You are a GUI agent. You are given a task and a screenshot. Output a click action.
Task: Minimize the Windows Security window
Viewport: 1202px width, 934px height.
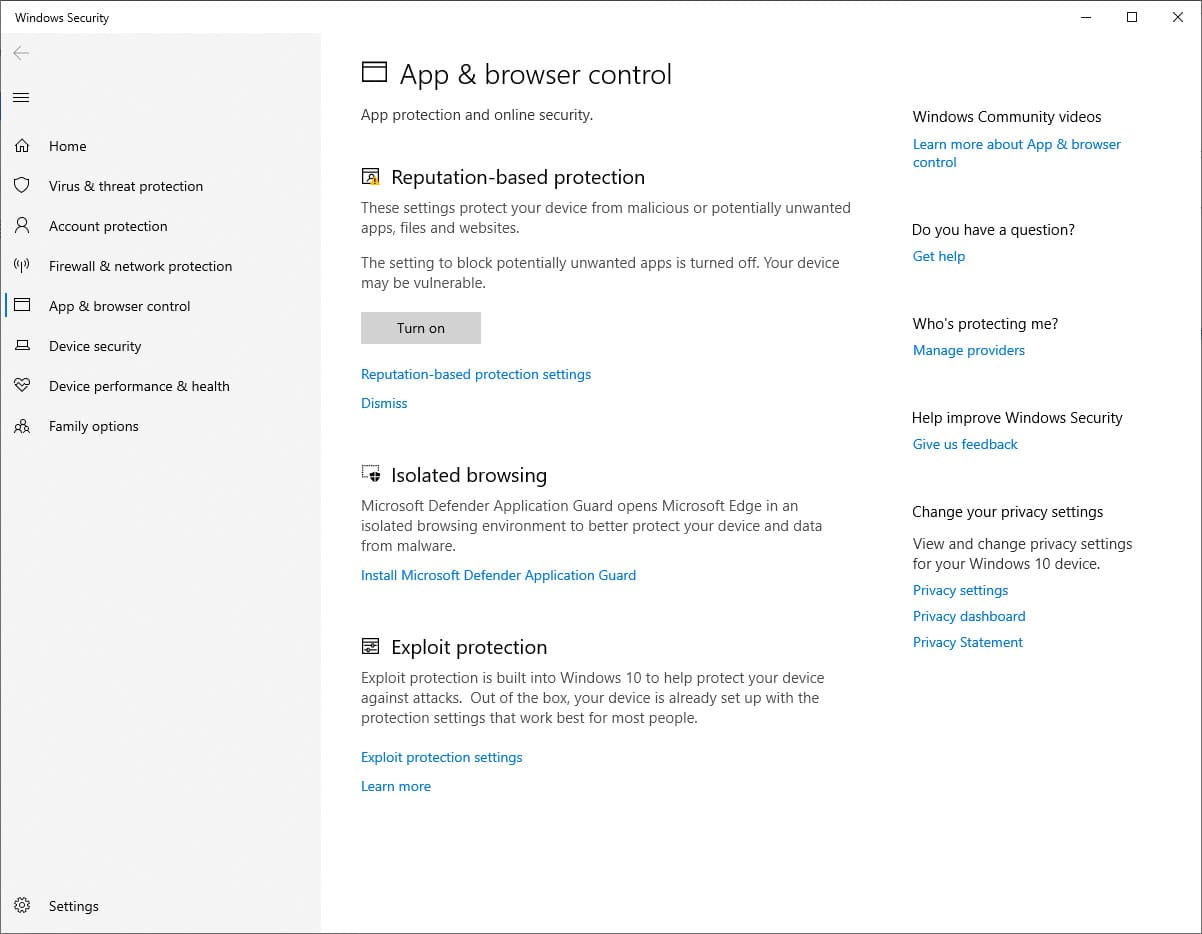pyautogui.click(x=1086, y=17)
